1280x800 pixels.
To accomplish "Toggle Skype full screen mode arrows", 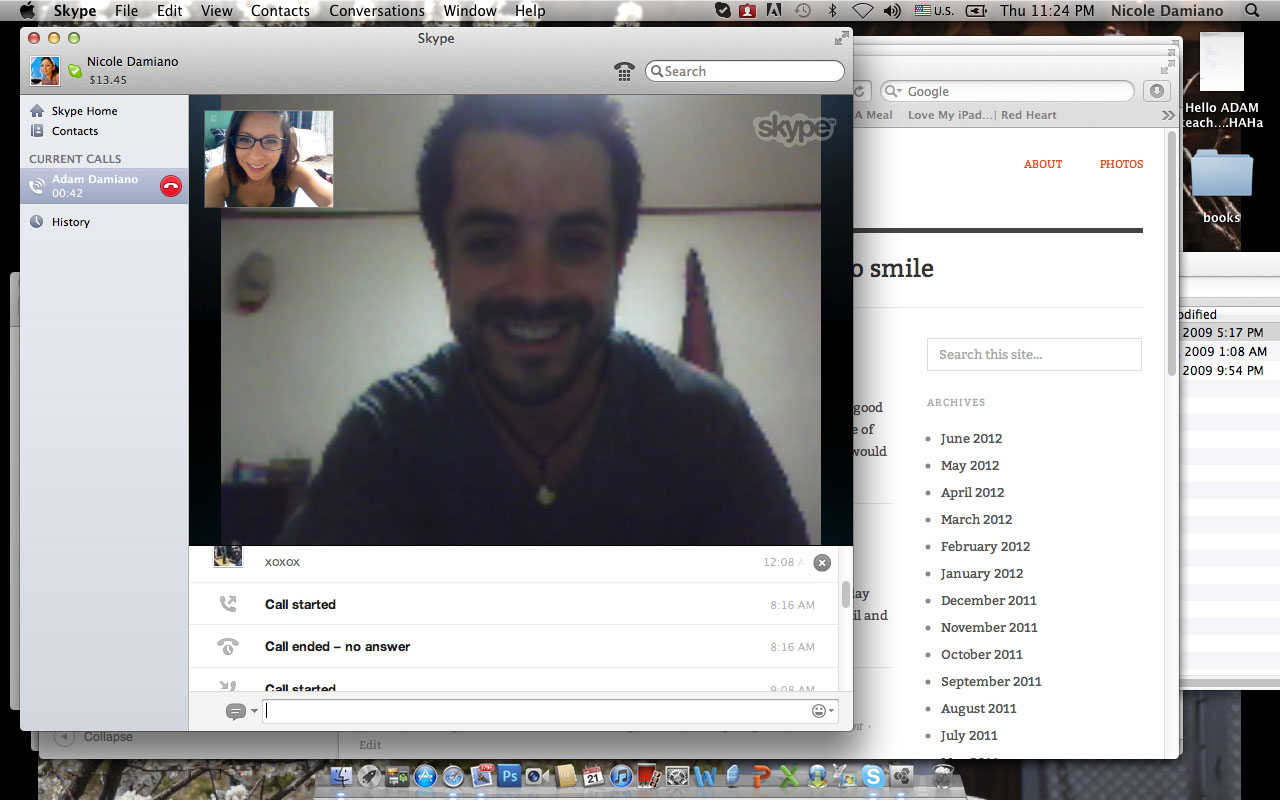I will tap(841, 38).
